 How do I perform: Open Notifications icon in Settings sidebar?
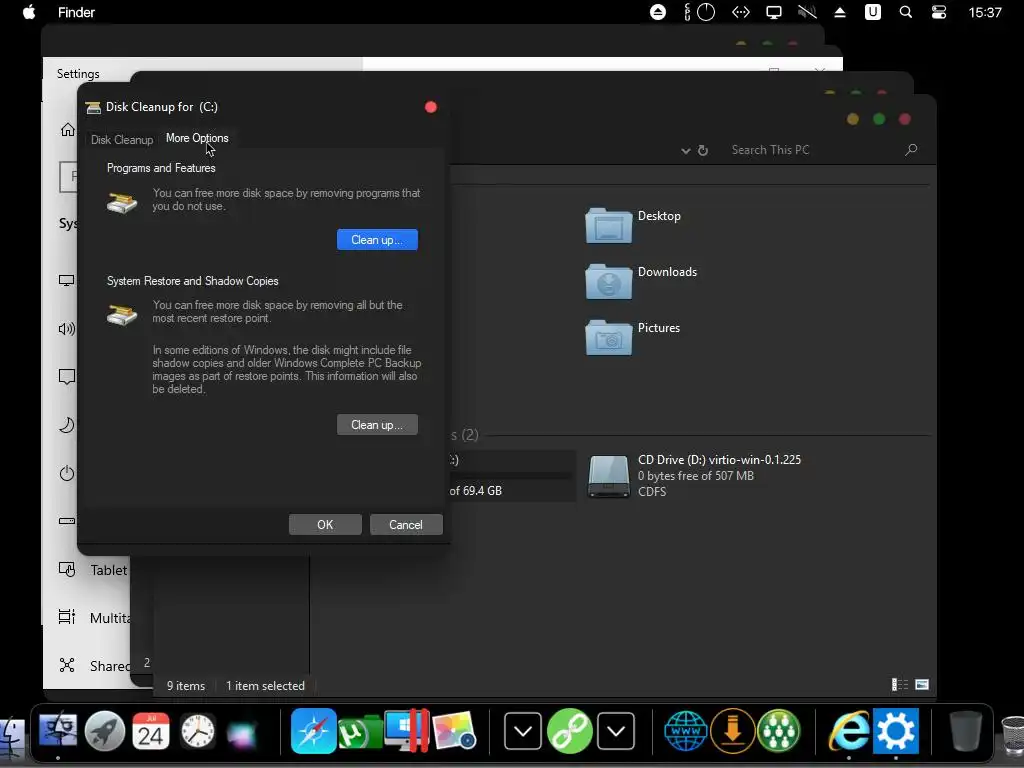[x=67, y=377]
